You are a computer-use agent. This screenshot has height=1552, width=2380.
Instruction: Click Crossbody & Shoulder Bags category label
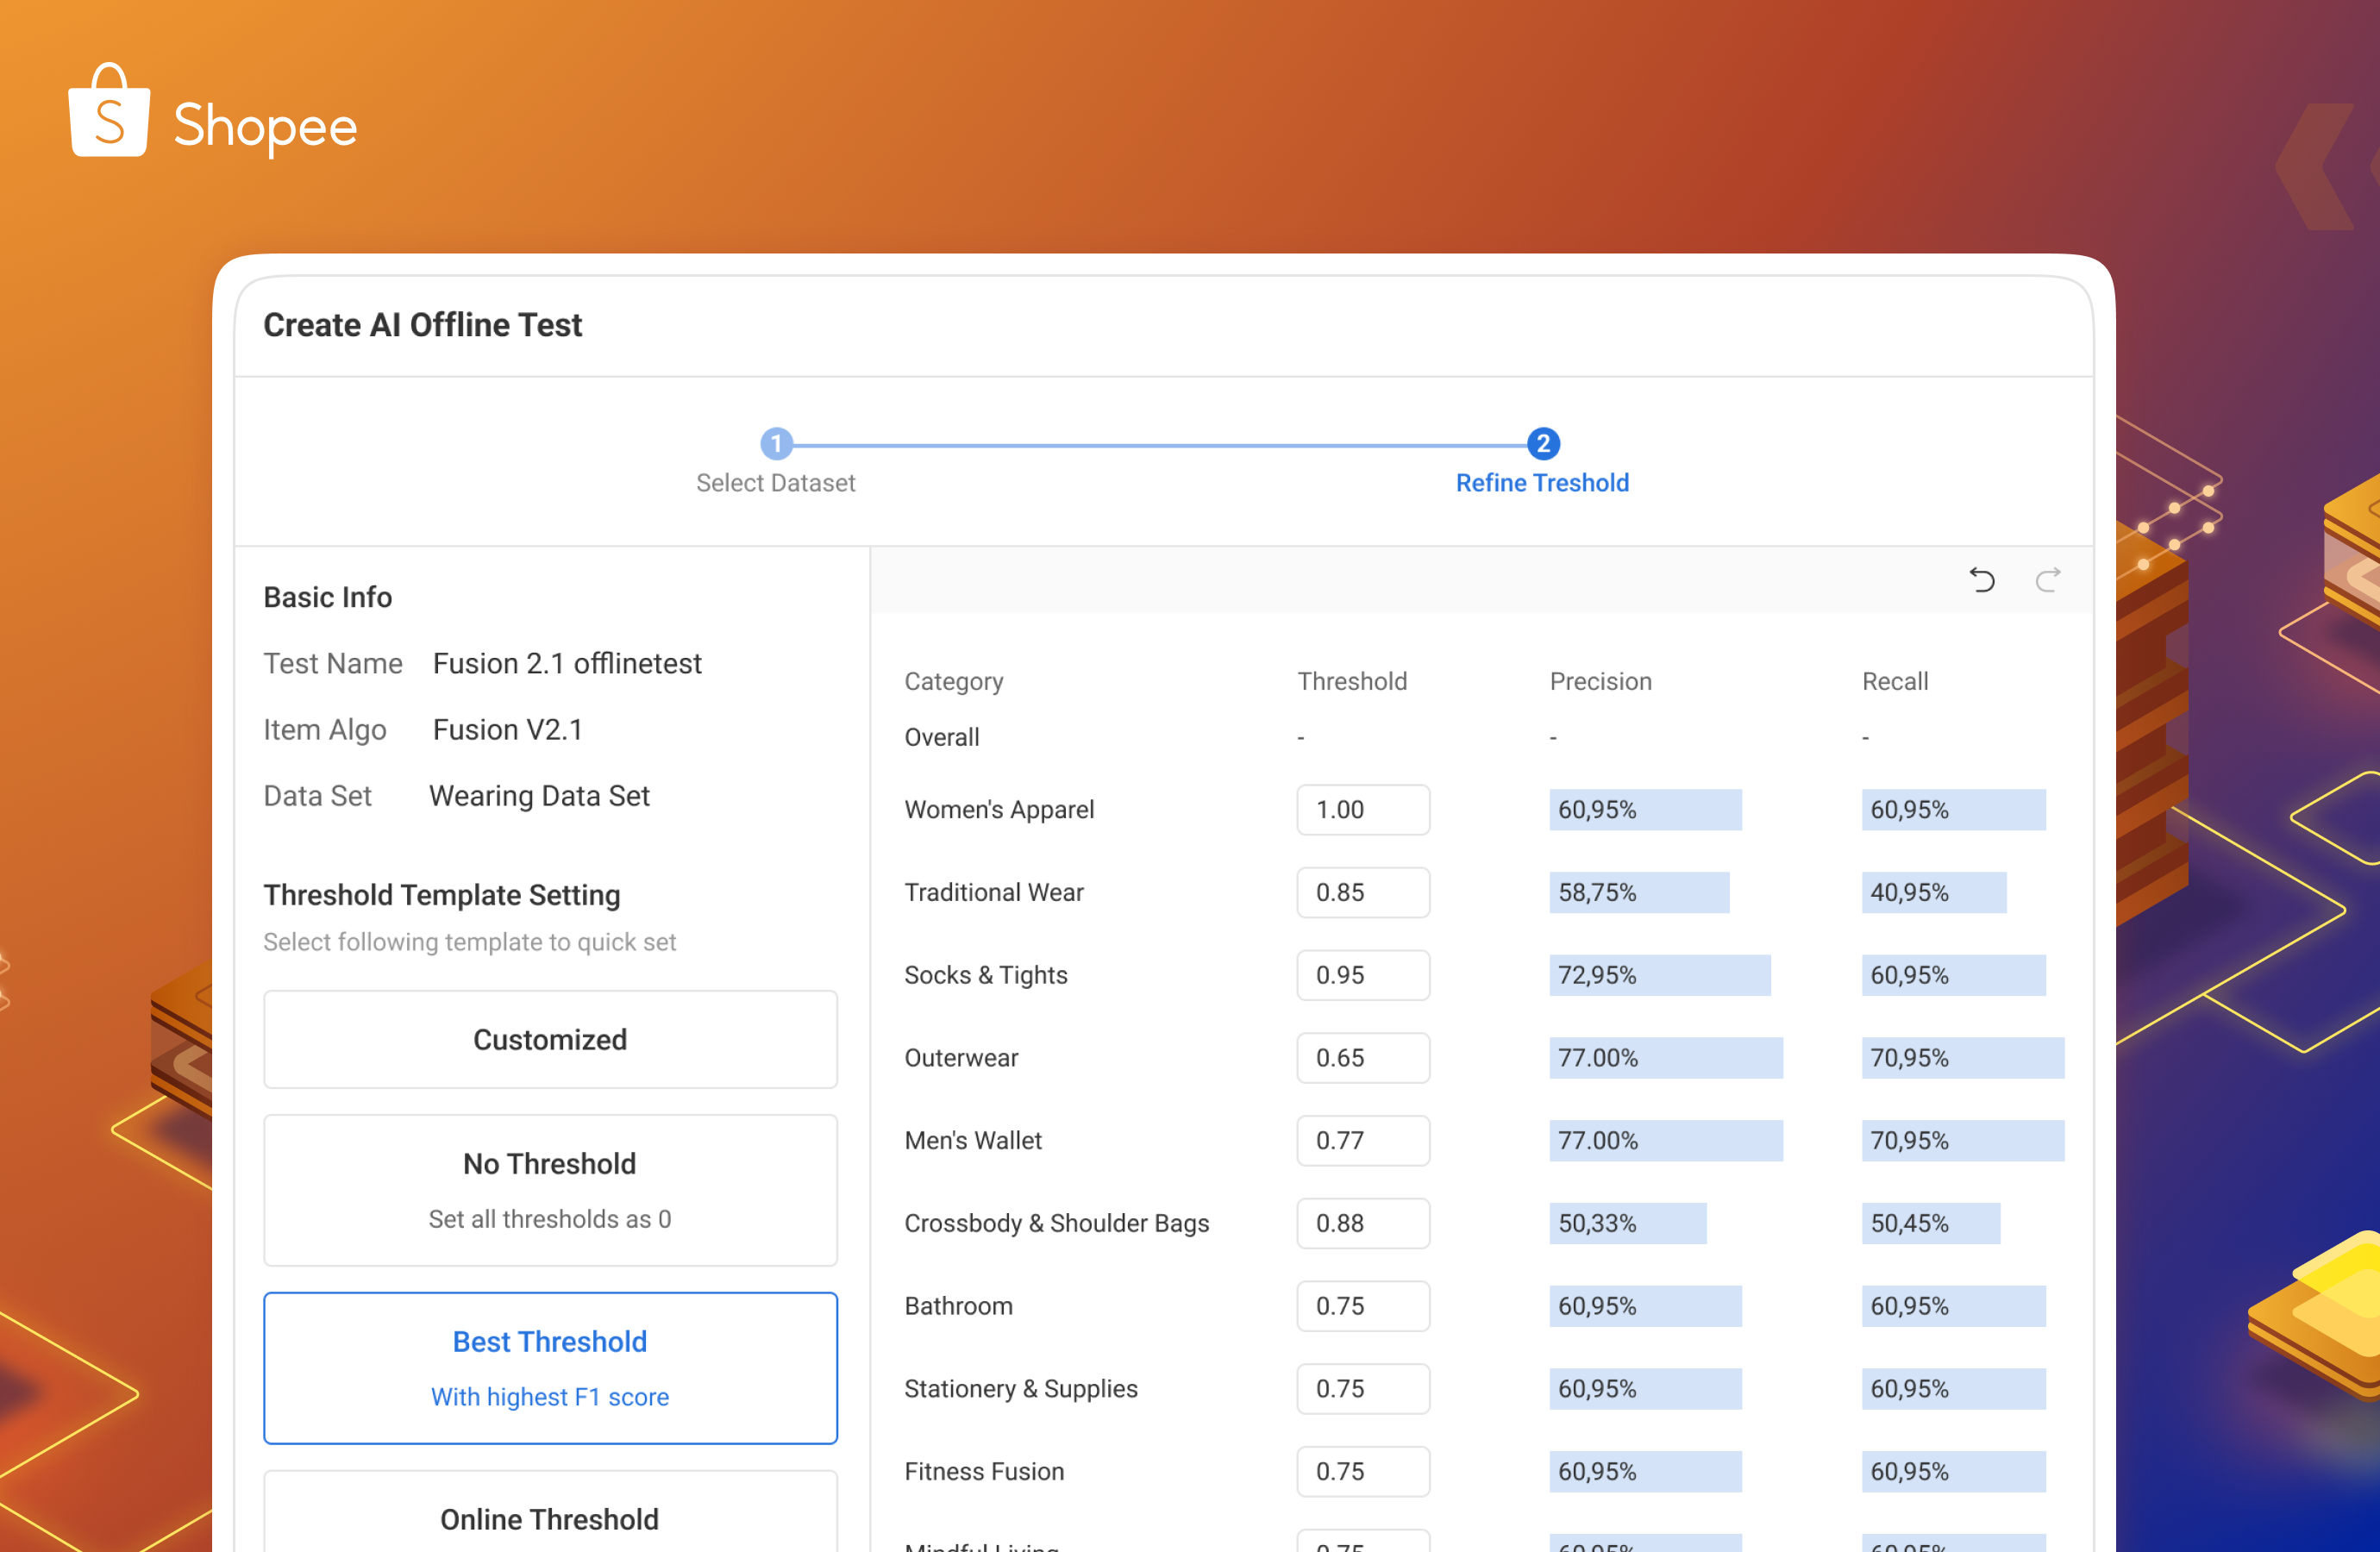(x=1057, y=1223)
